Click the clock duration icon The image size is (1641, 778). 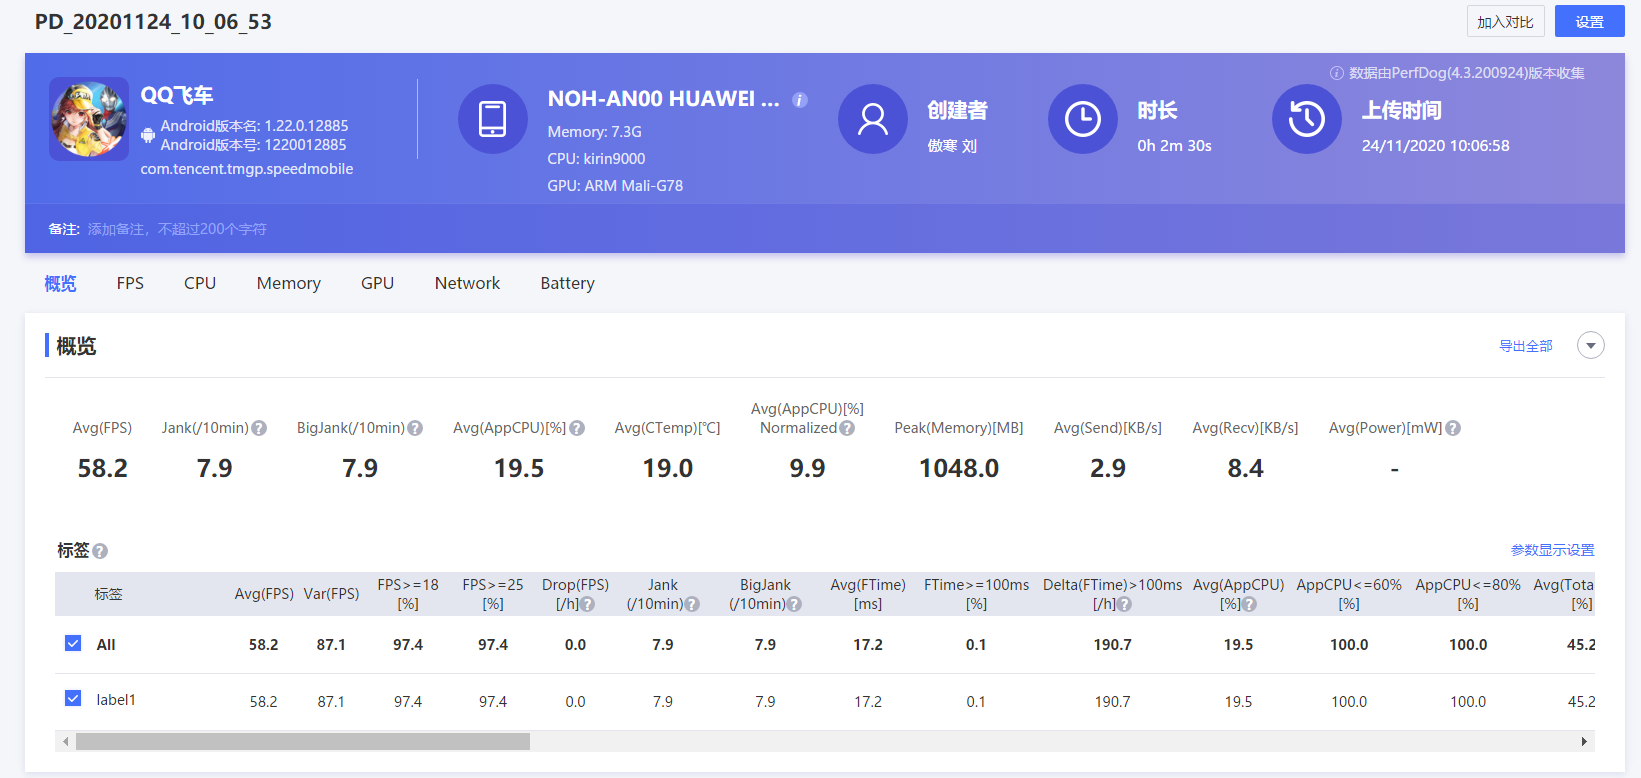[x=1083, y=119]
